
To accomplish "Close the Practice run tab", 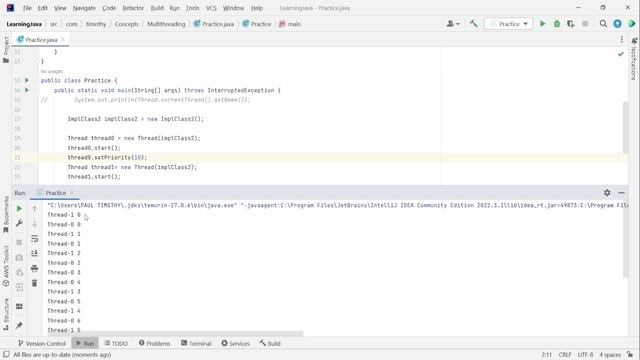I will (x=71, y=193).
